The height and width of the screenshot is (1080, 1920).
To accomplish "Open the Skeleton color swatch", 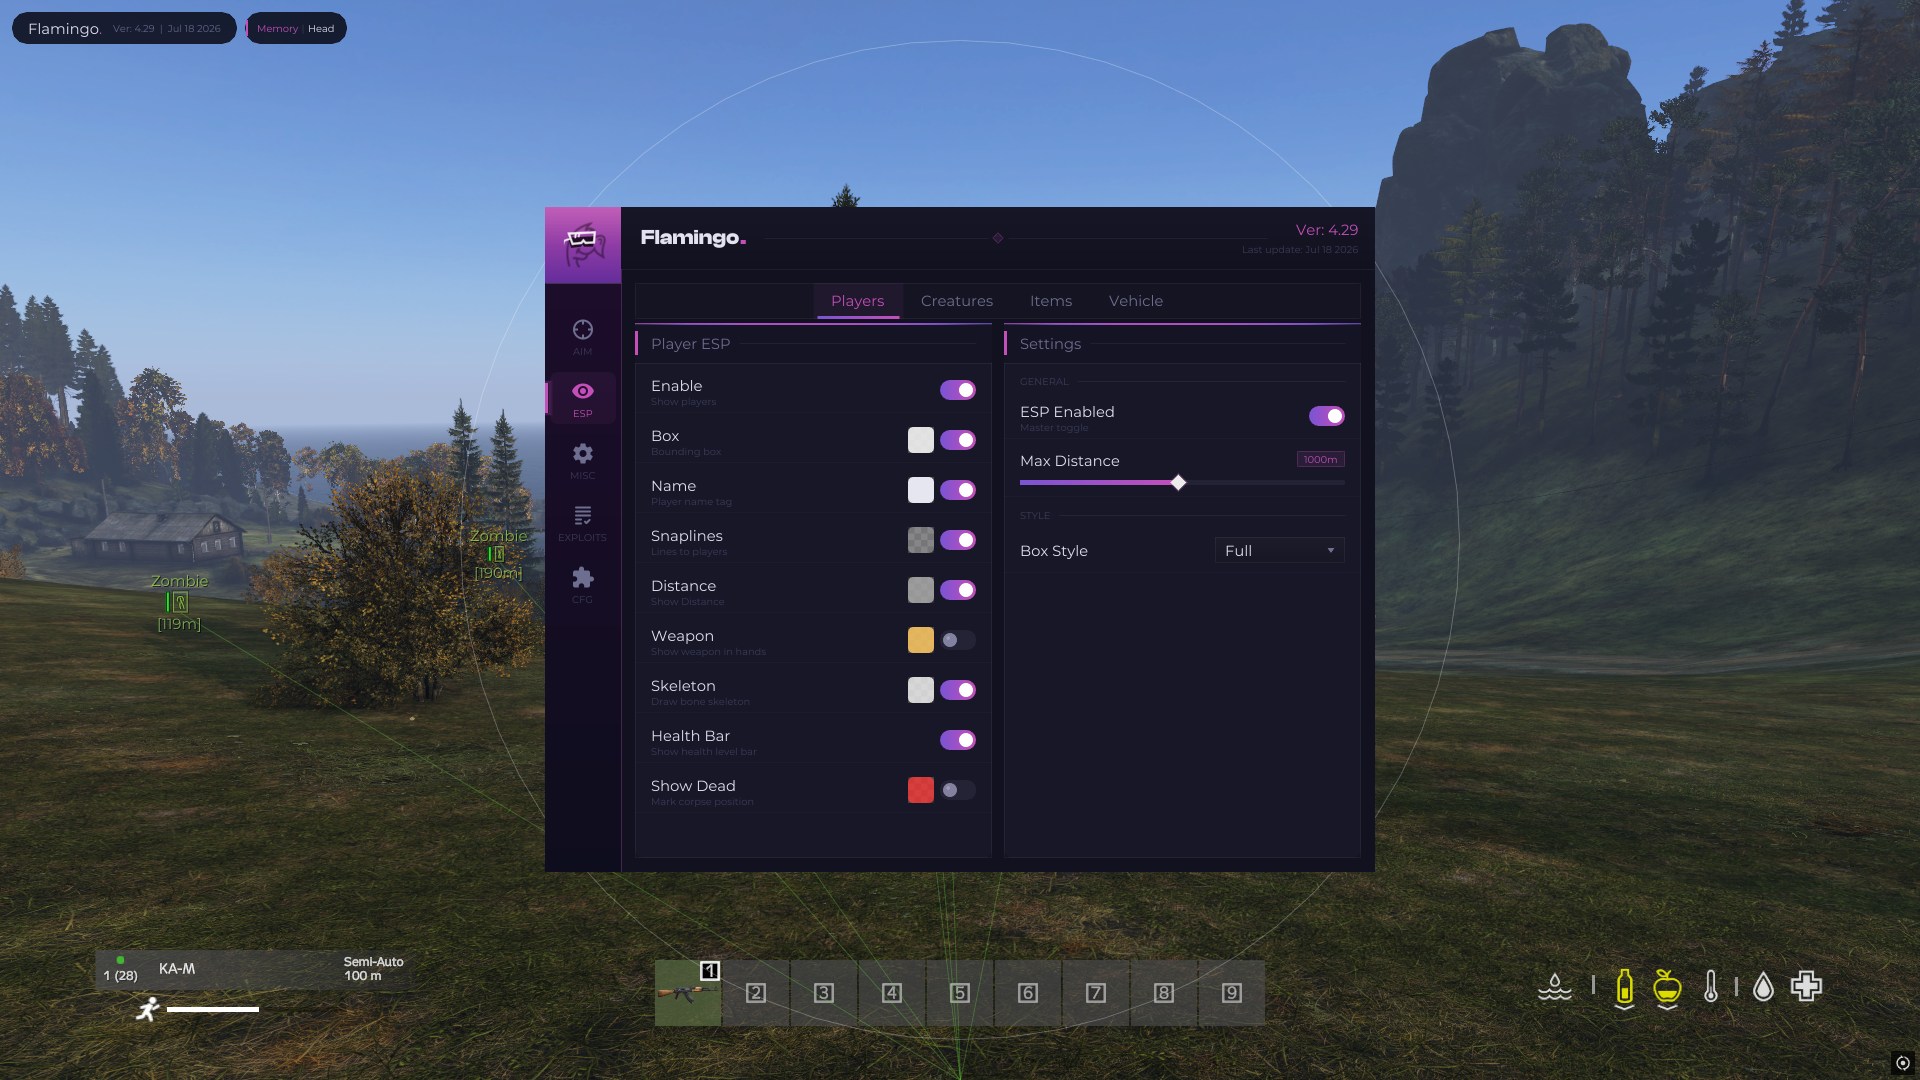I will point(920,690).
